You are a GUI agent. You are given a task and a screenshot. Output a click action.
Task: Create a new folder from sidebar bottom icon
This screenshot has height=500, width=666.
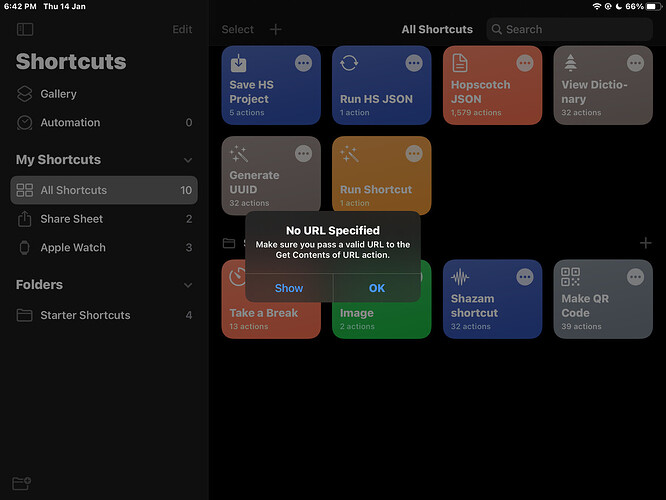tap(22, 483)
